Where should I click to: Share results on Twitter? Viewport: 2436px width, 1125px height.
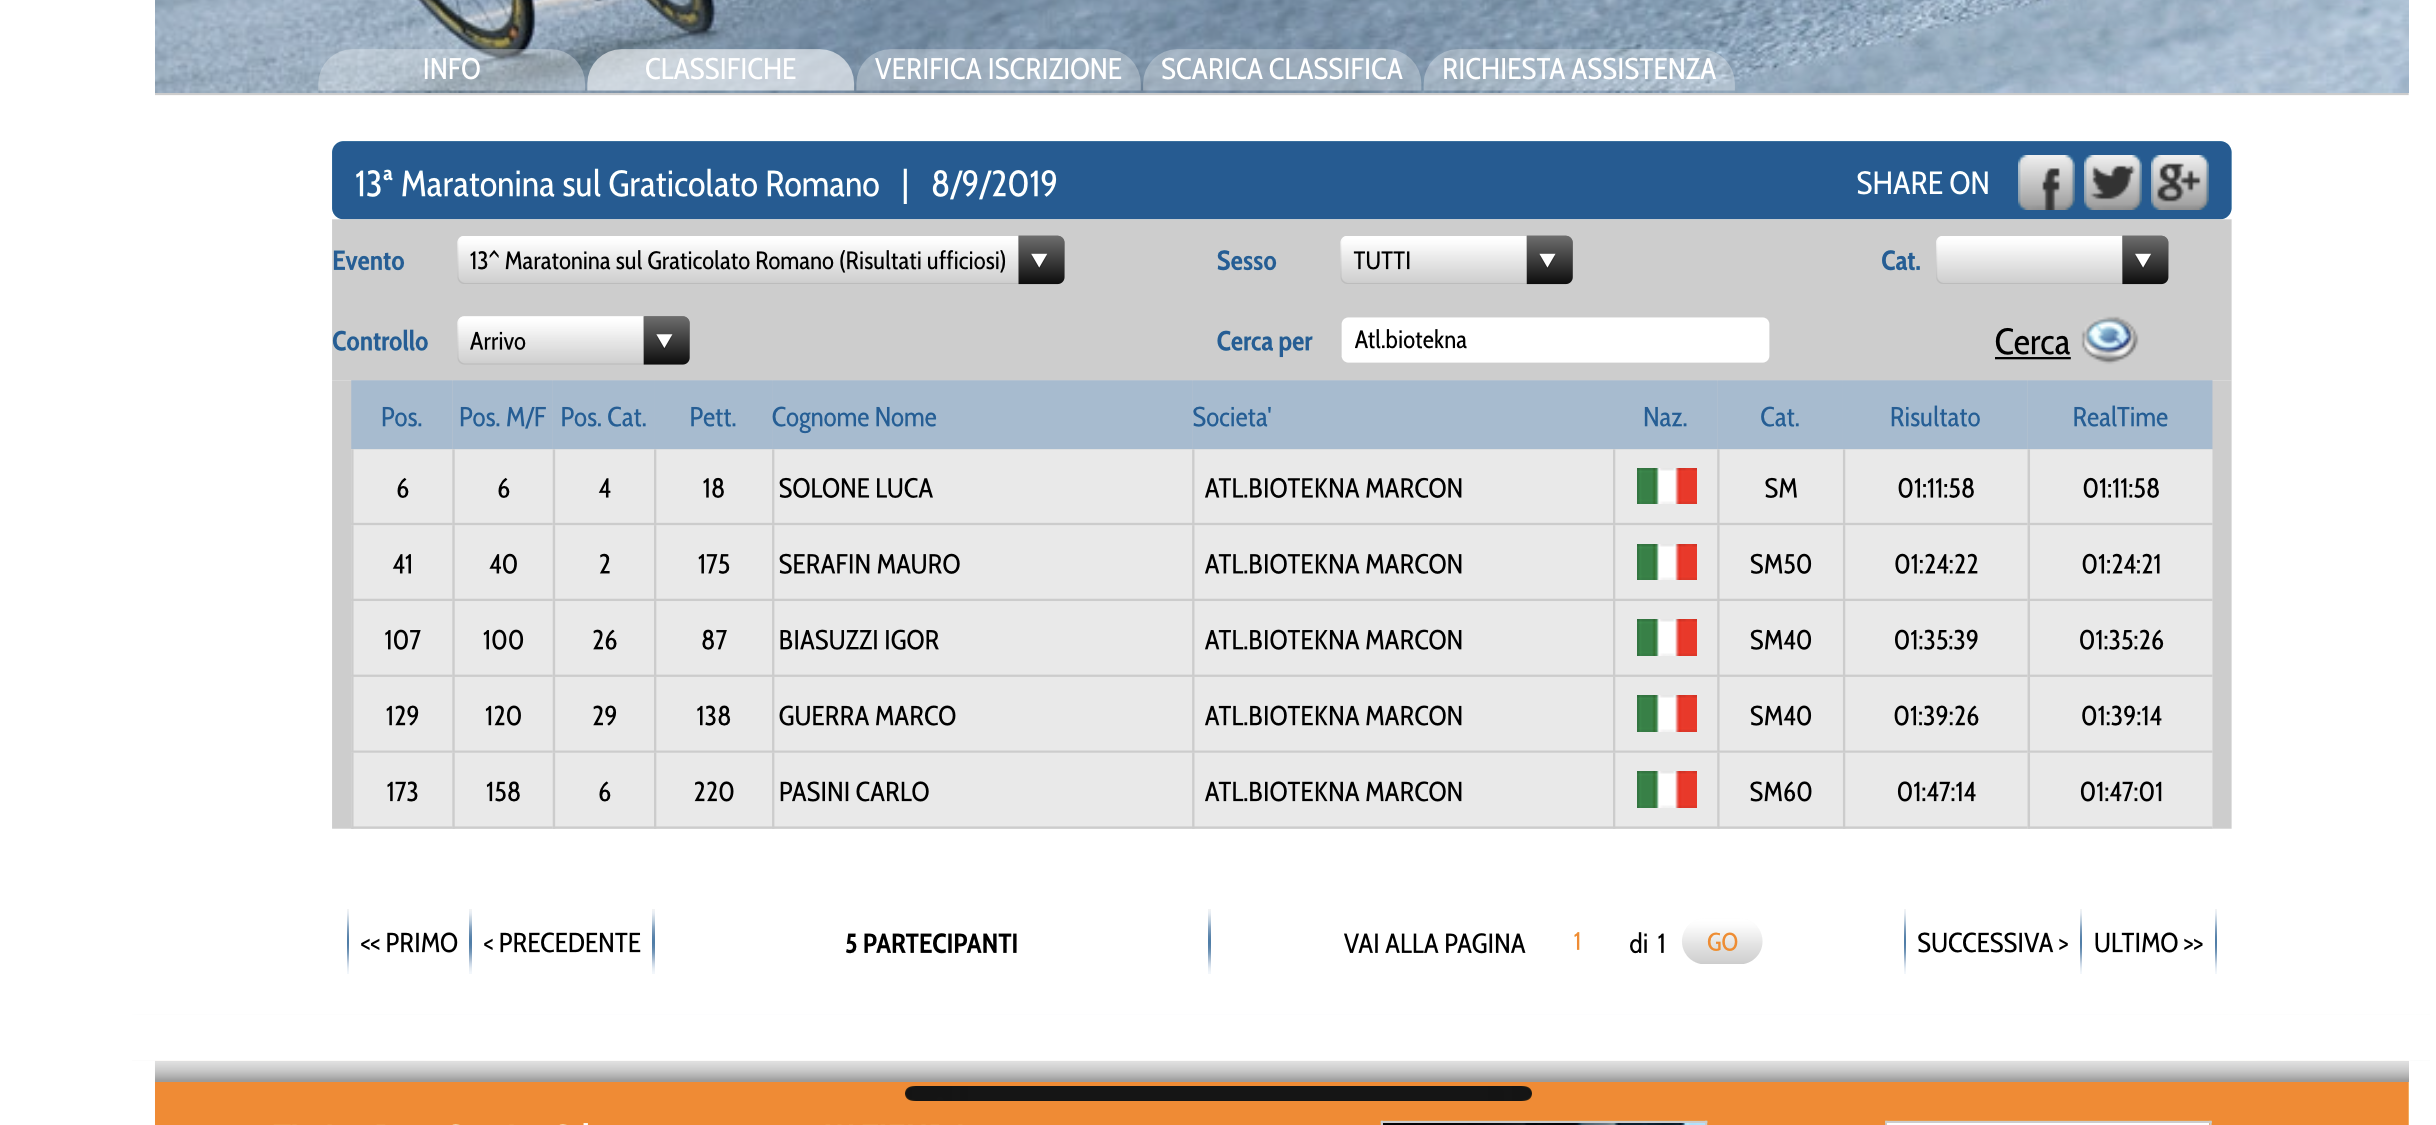pyautogui.click(x=2111, y=183)
